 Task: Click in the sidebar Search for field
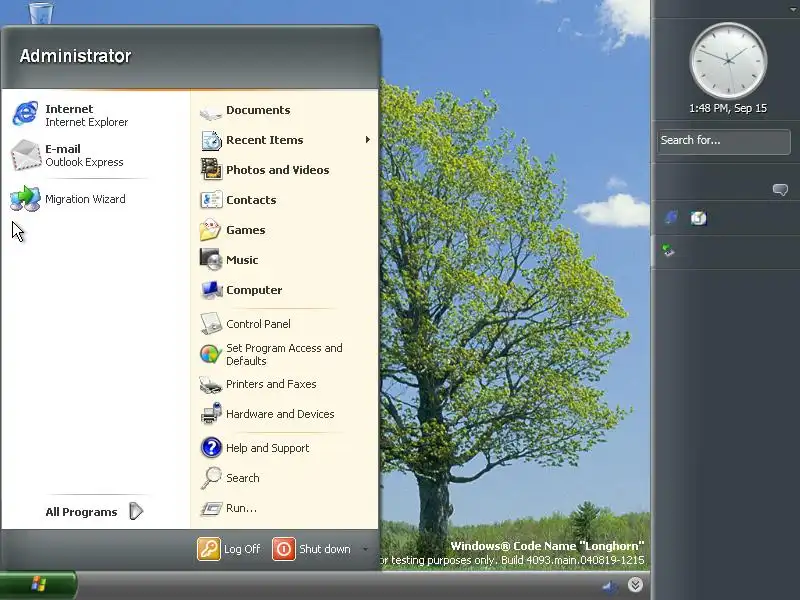coord(724,141)
